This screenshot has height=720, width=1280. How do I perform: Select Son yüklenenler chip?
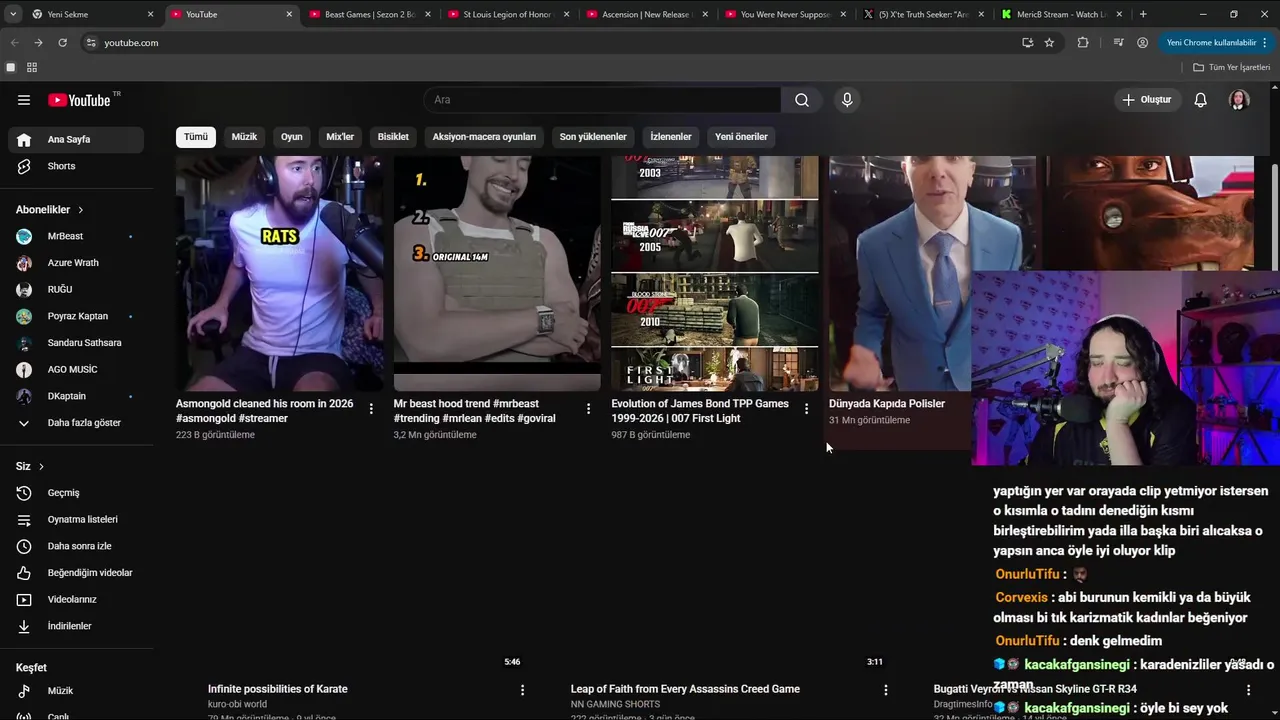593,137
